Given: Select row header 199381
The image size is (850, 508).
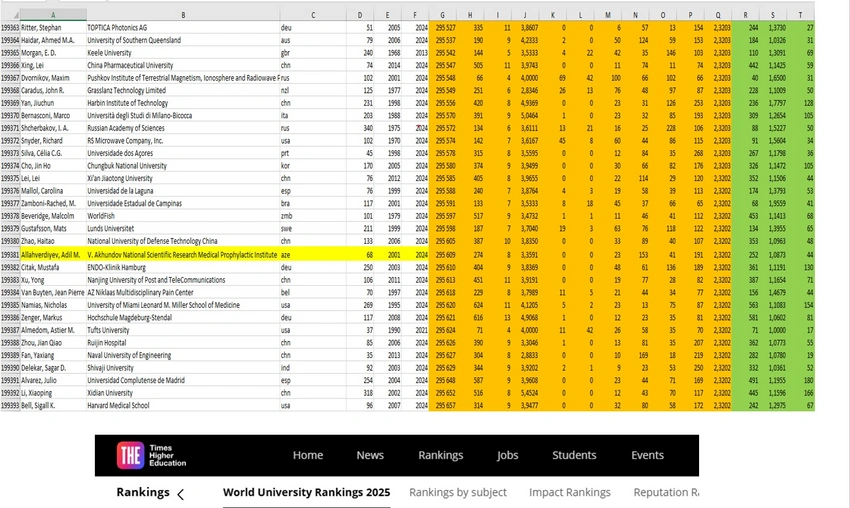Looking at the screenshot, I should [11, 255].
